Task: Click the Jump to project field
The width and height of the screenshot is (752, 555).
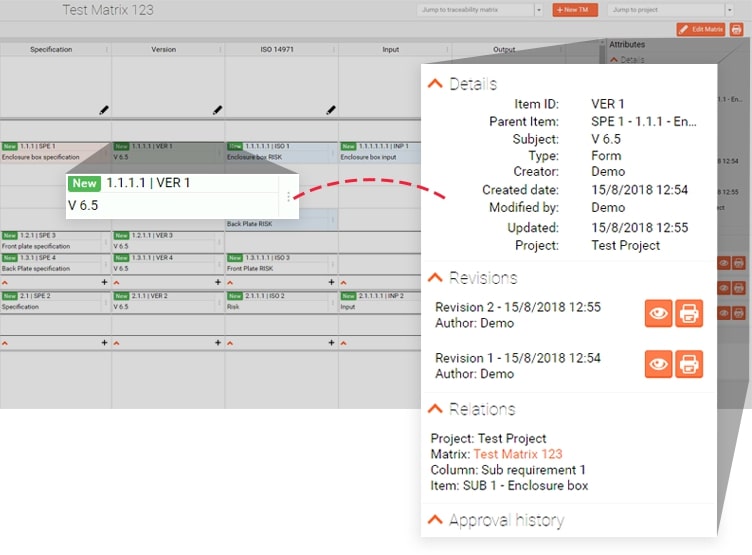Action: pos(666,10)
